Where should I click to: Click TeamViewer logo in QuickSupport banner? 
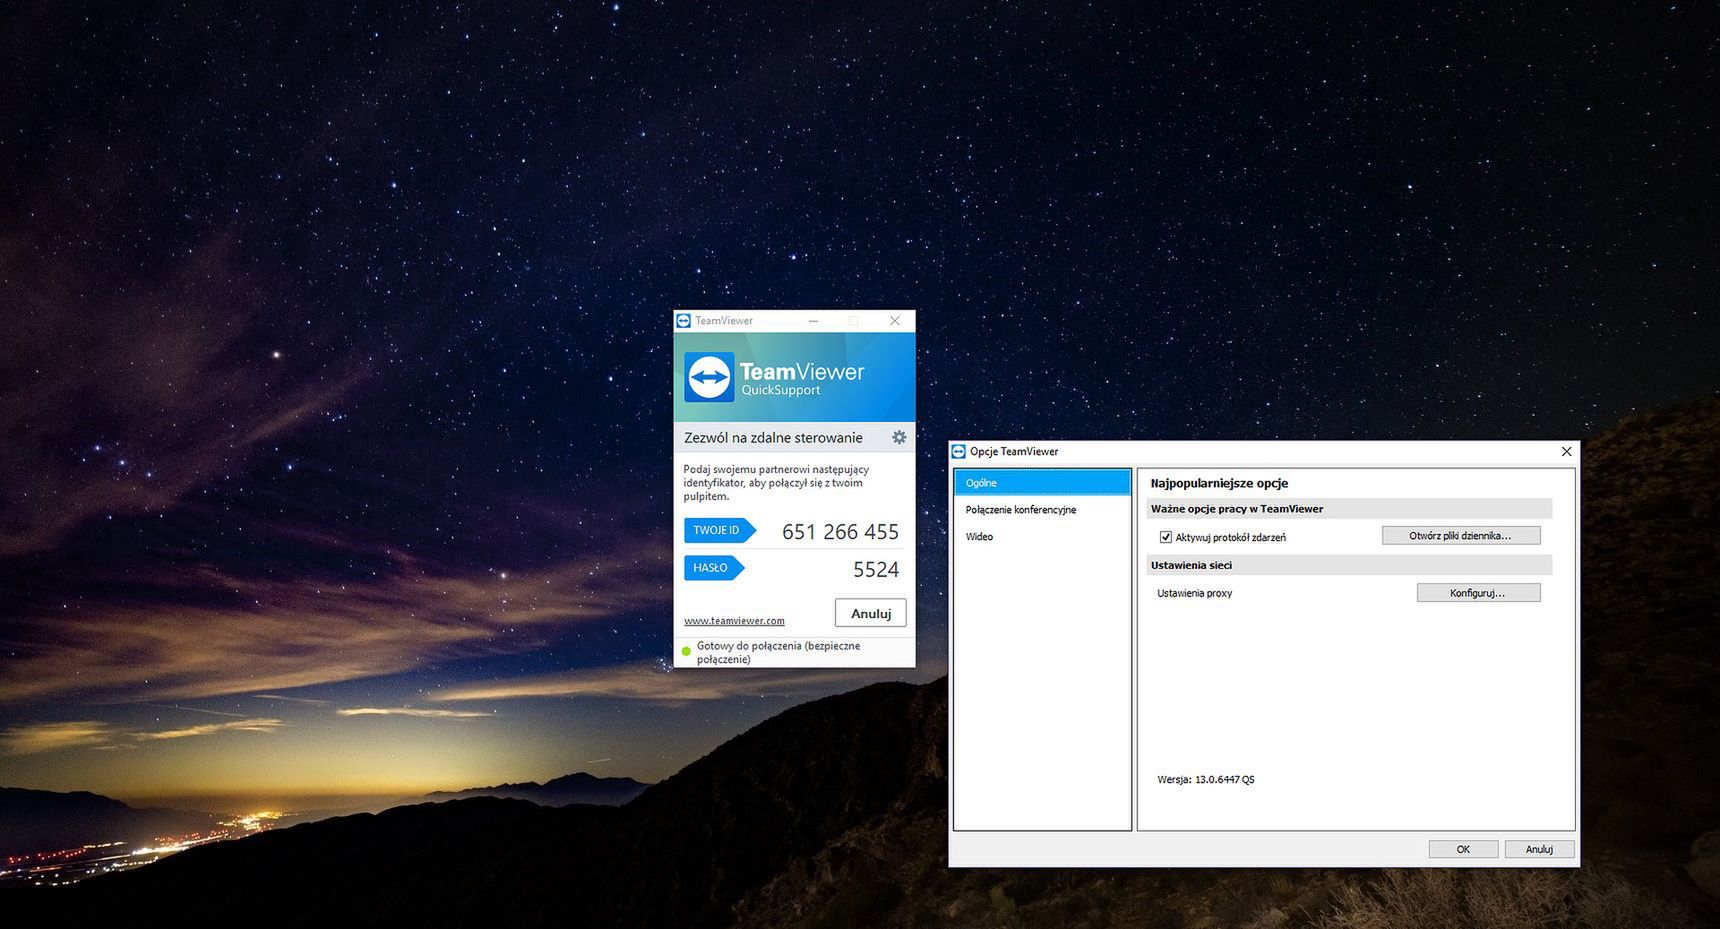point(710,377)
